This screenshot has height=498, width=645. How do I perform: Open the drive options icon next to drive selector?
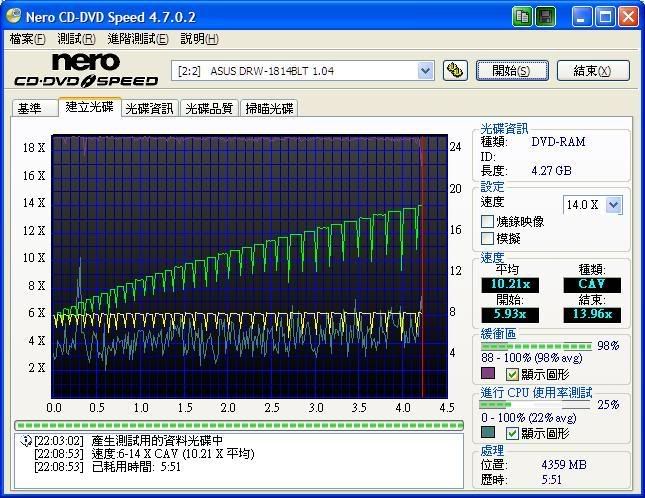coord(455,71)
